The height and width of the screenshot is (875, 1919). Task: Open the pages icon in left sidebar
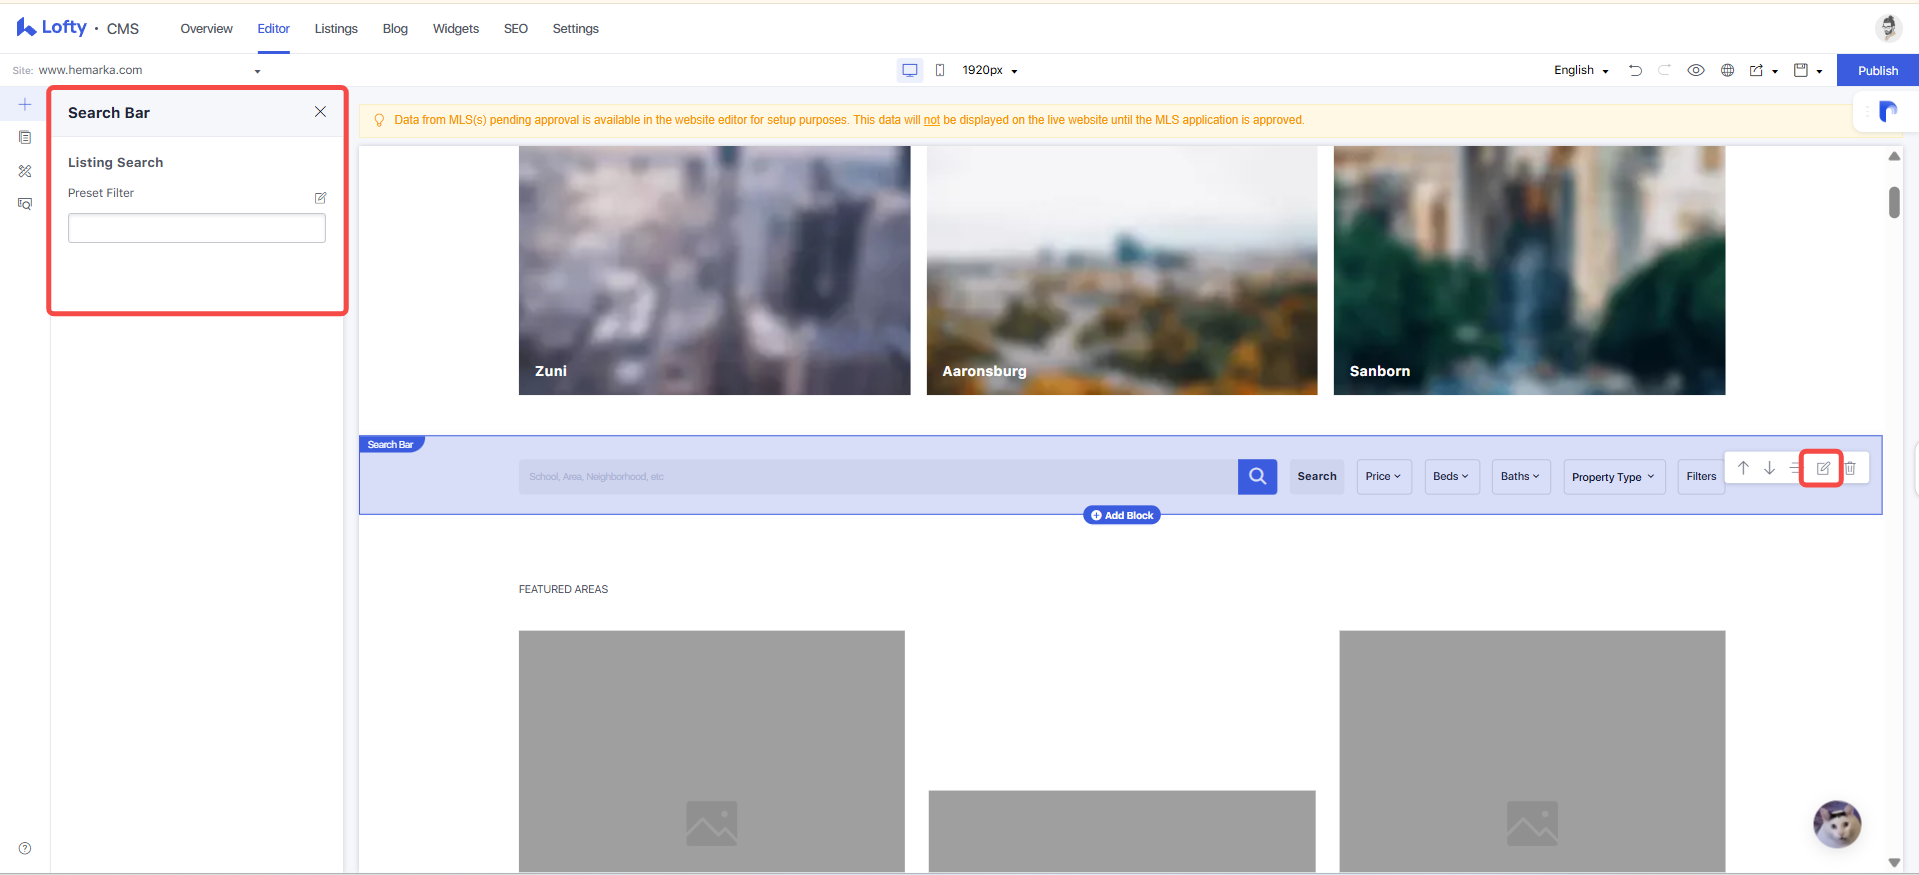25,137
